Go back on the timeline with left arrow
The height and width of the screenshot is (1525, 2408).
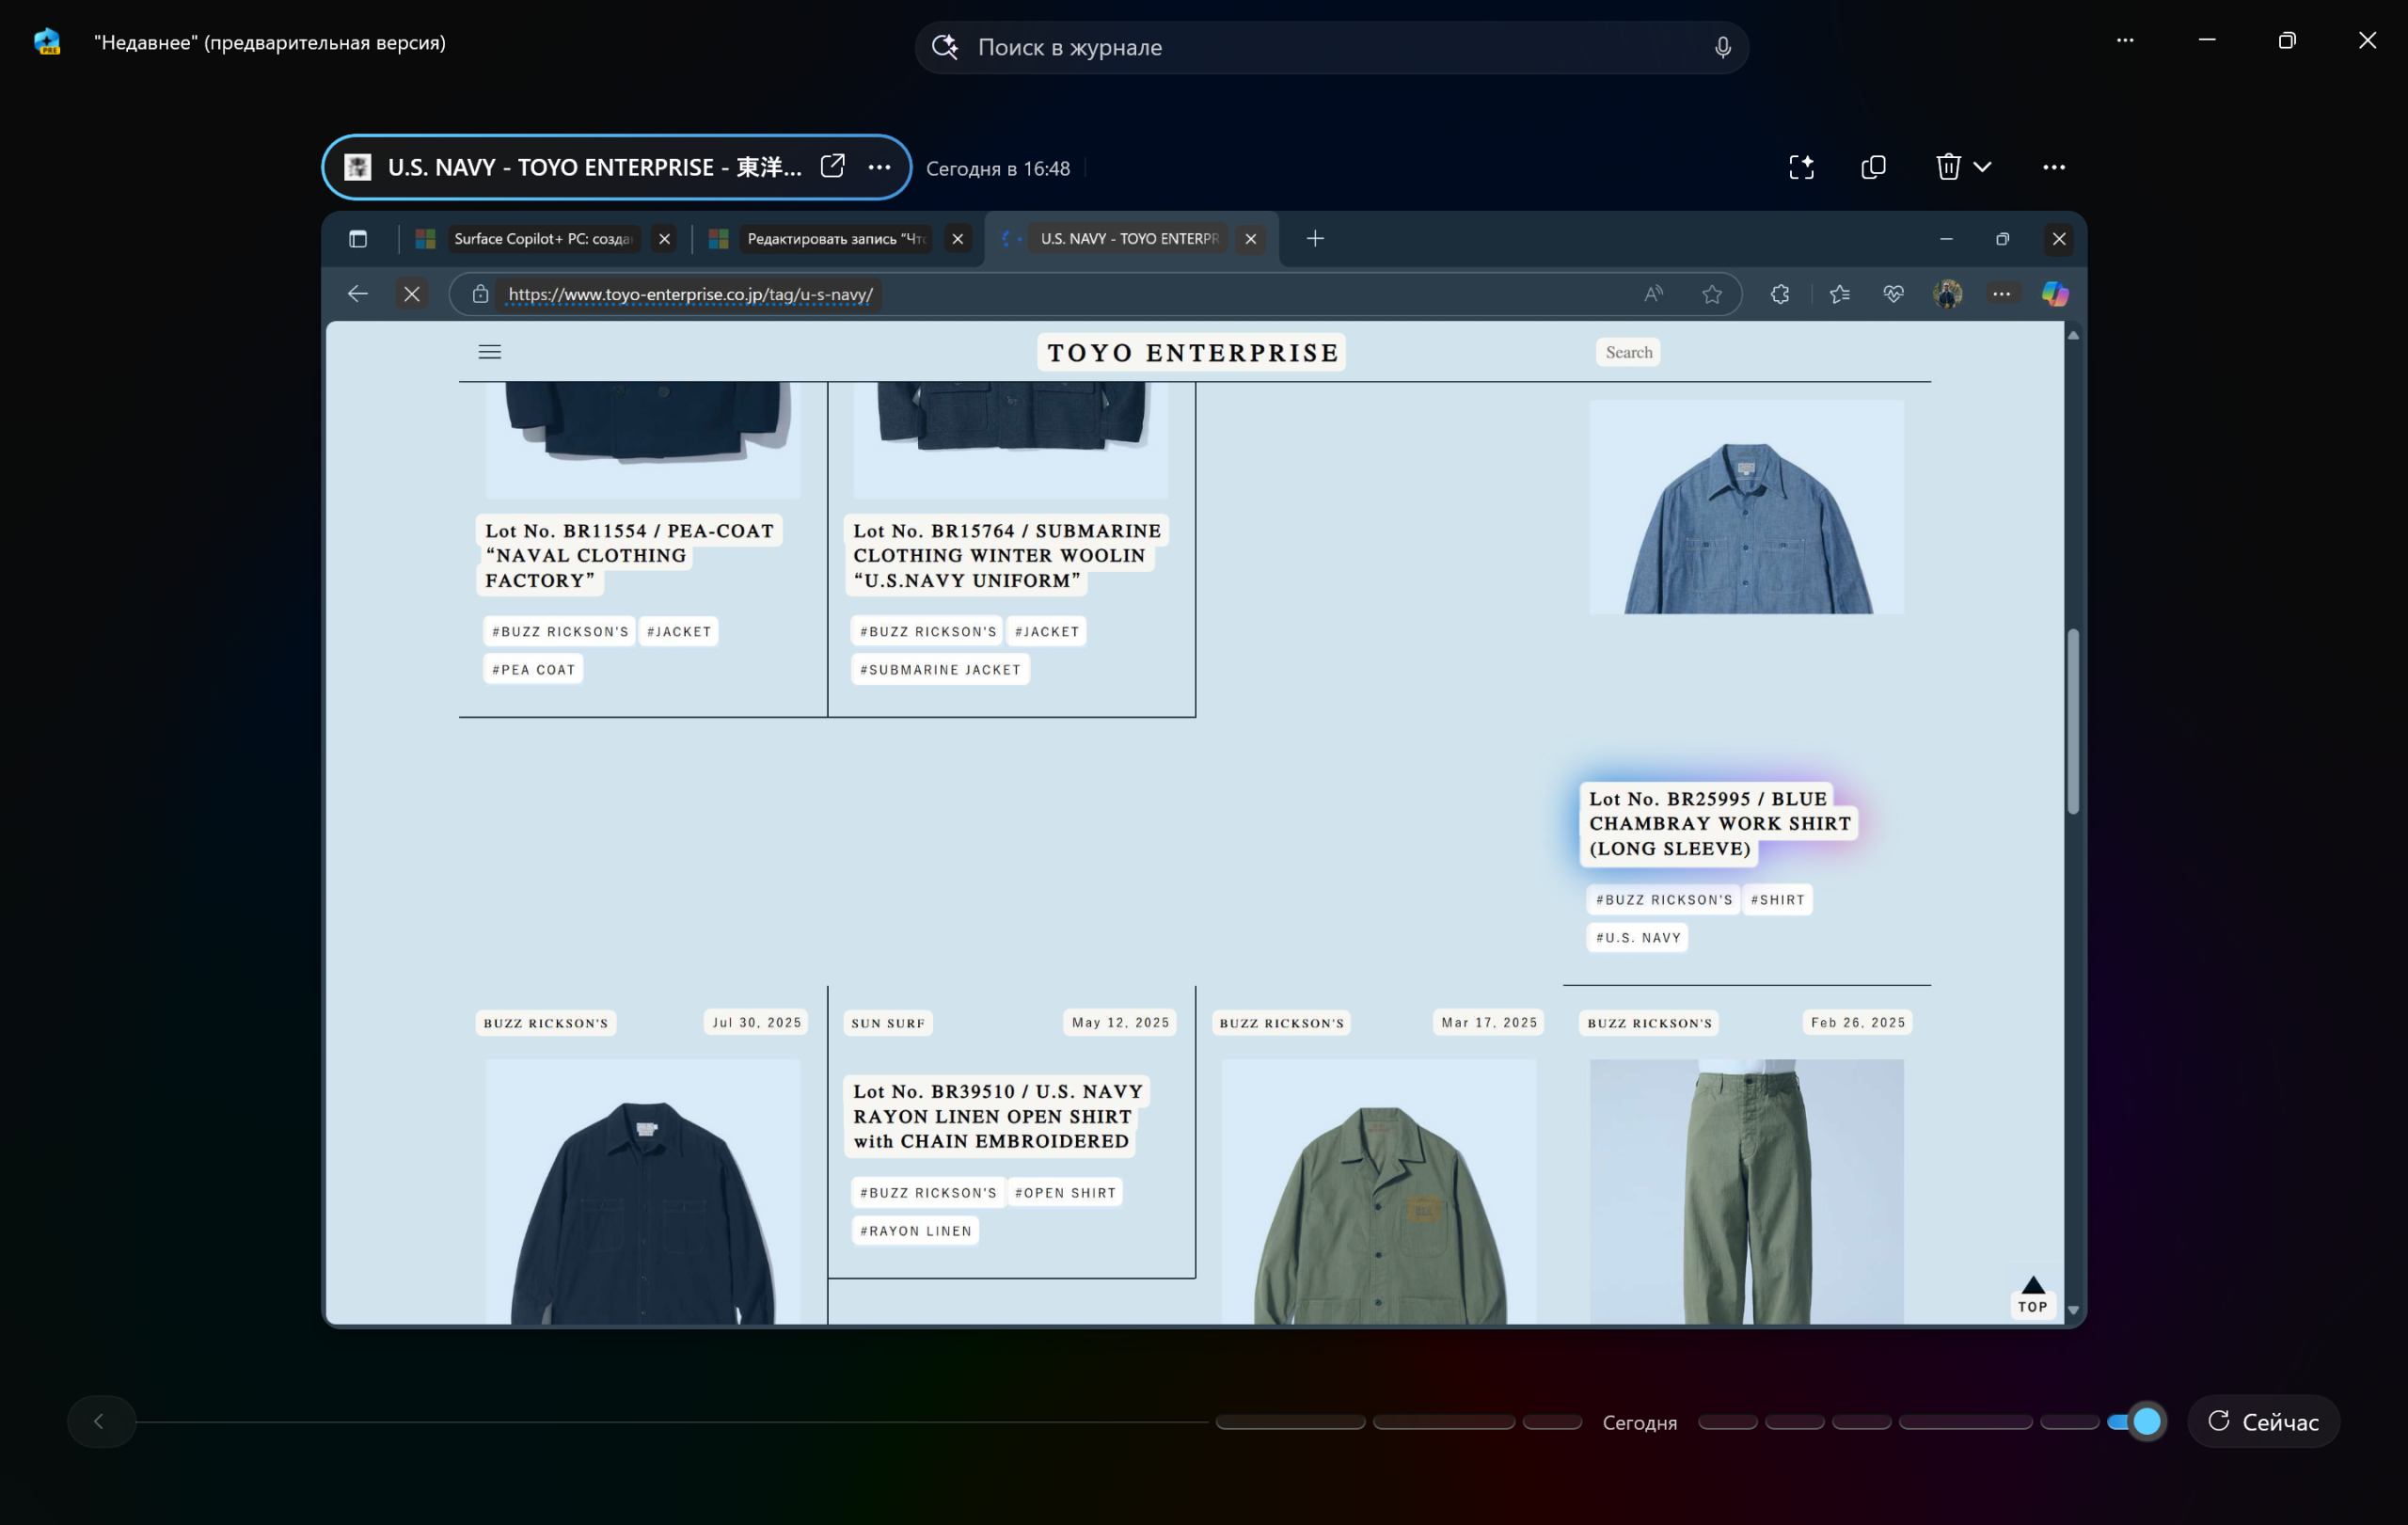tap(99, 1421)
